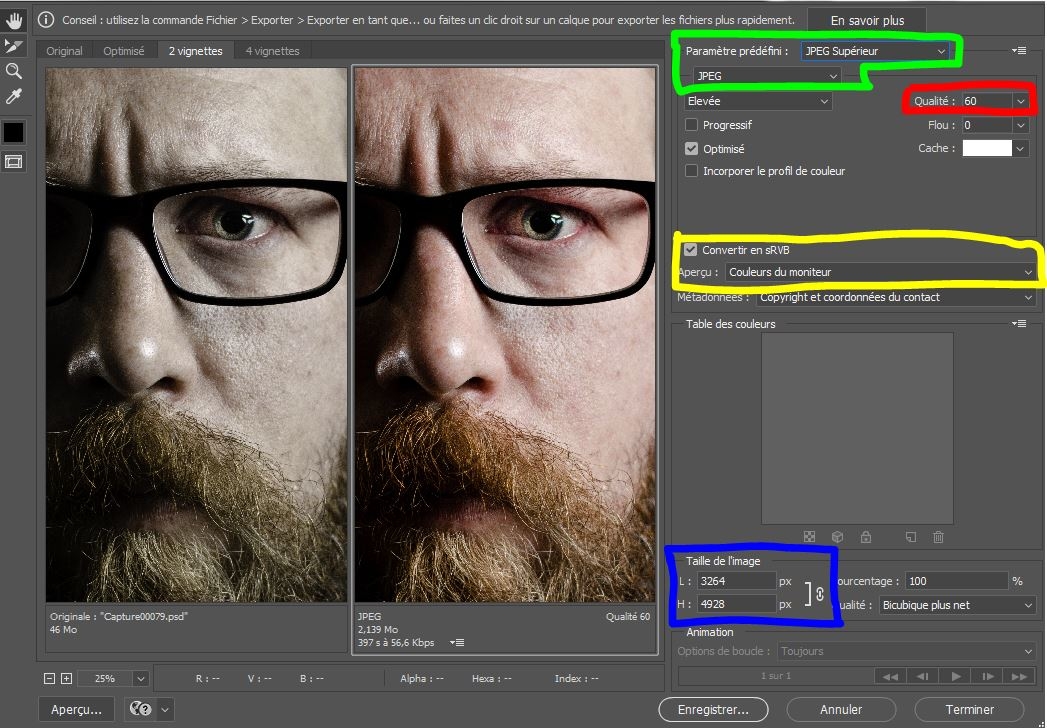Viewport: 1047px width, 728px height.
Task: Click the Enregistrer button
Action: [713, 709]
